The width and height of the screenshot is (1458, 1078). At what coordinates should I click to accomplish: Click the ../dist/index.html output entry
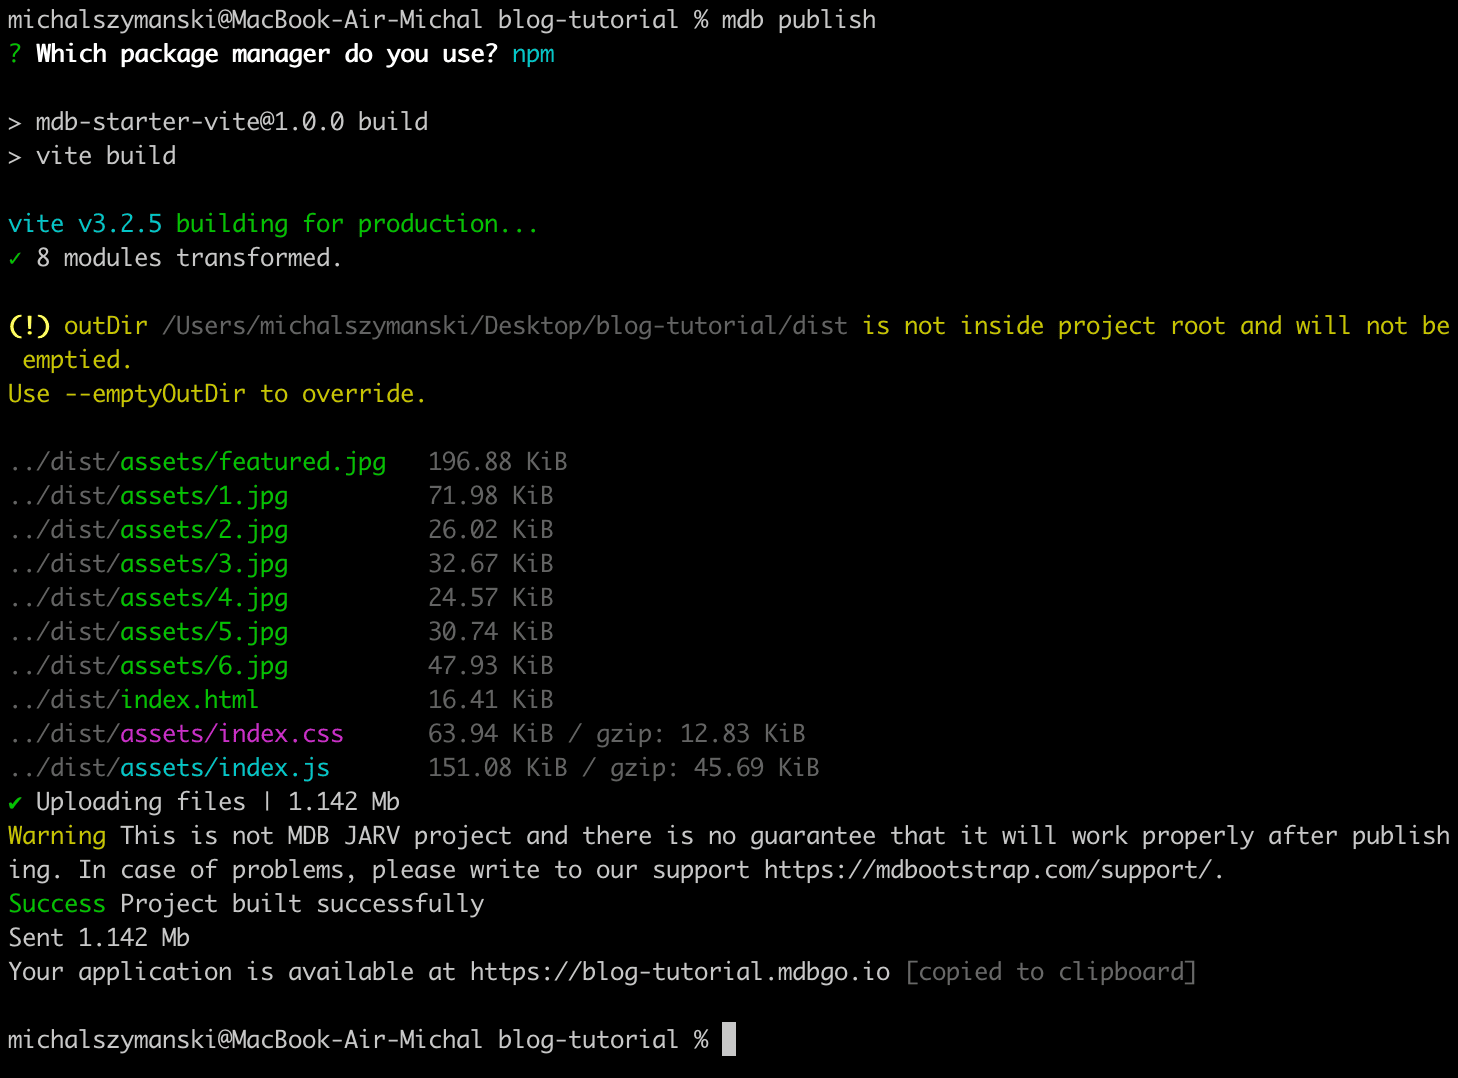pos(134,700)
